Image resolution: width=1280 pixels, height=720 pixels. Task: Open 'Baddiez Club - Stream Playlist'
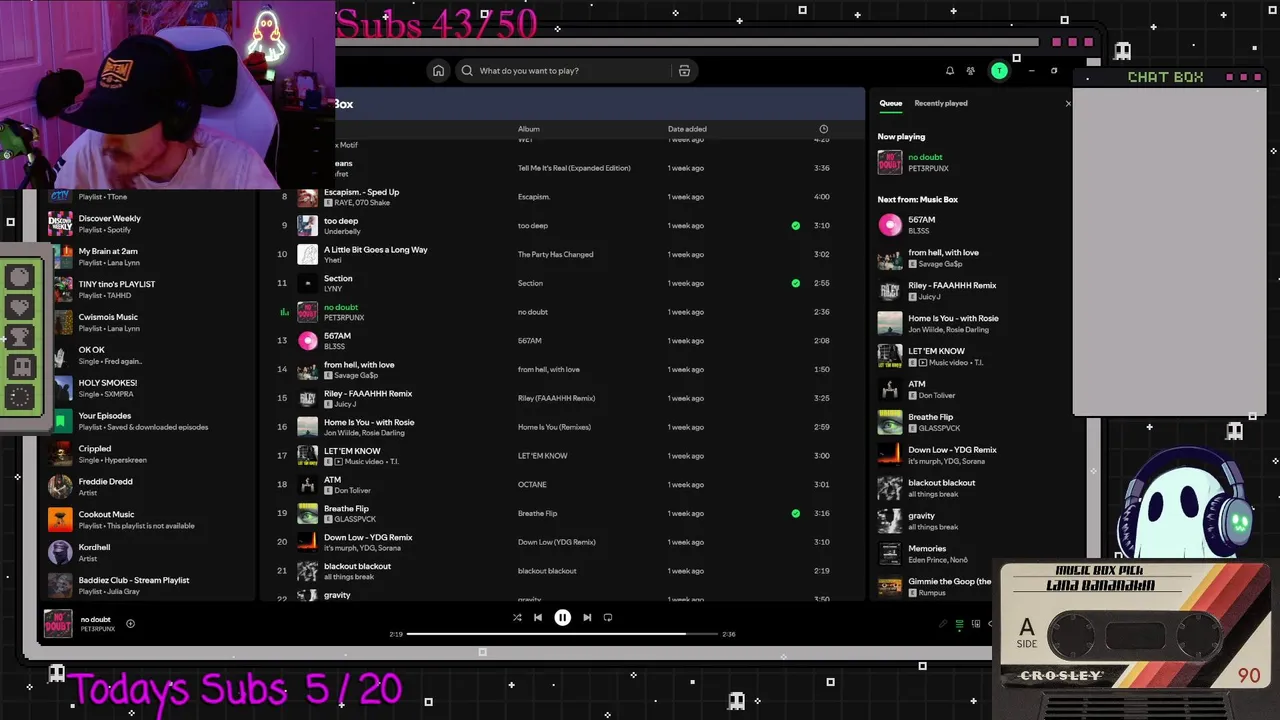[150, 586]
